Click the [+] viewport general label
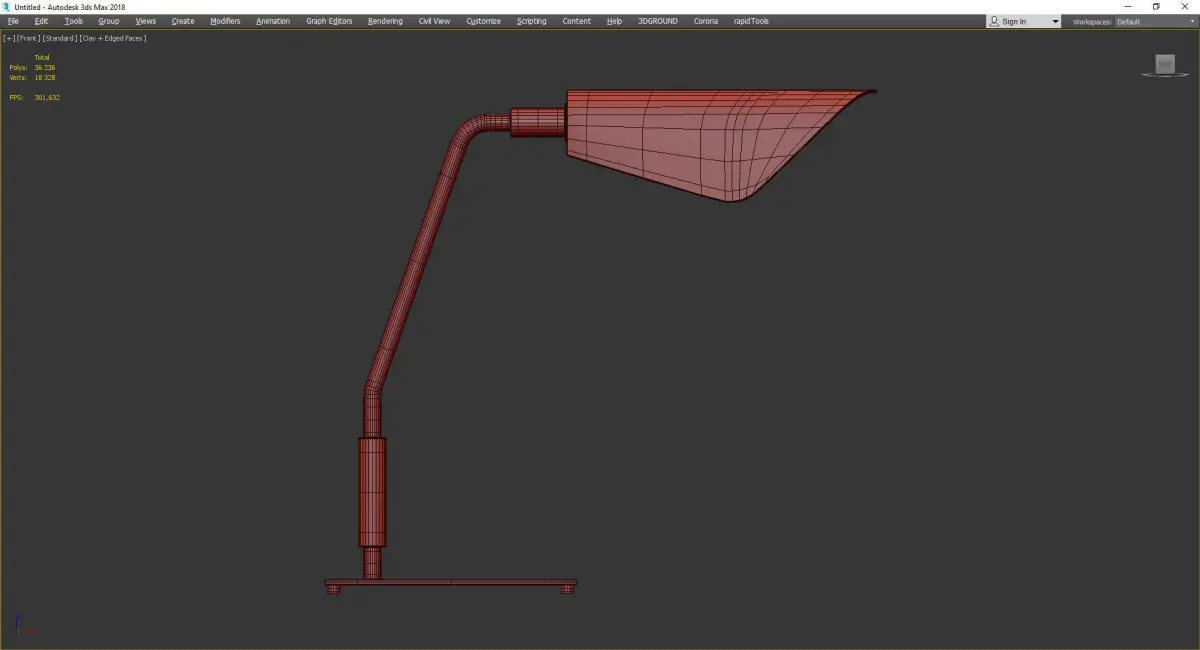Screen dimensions: 1200x650 [x=9, y=38]
